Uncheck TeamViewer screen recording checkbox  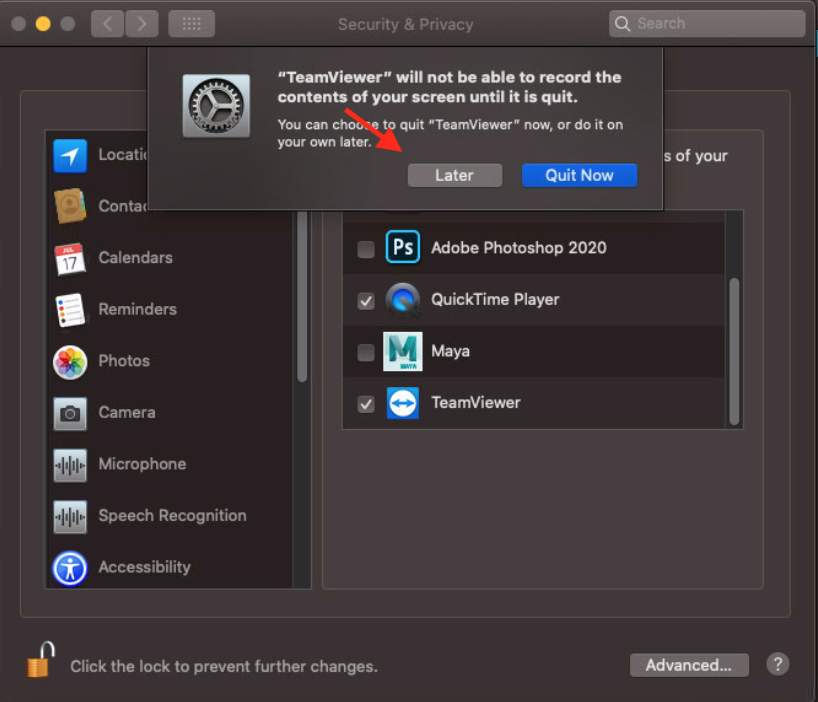(x=366, y=404)
